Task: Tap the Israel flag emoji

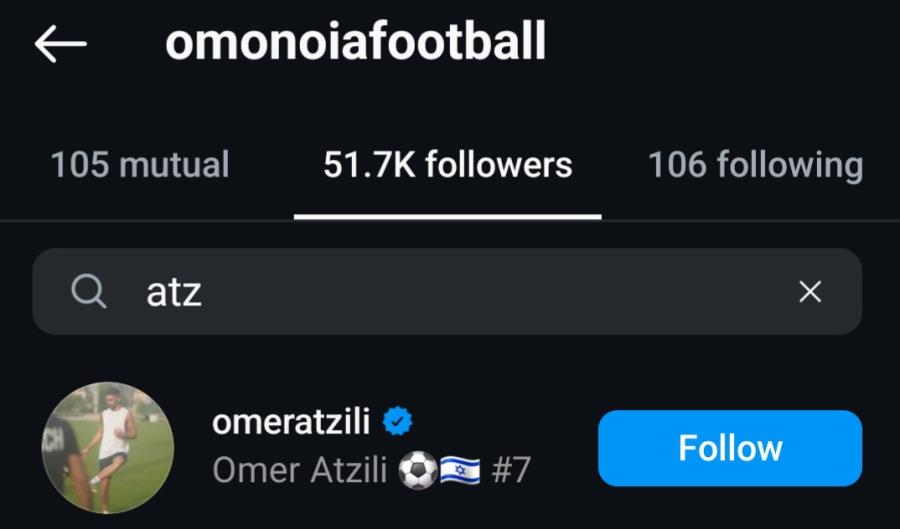Action: [460, 471]
